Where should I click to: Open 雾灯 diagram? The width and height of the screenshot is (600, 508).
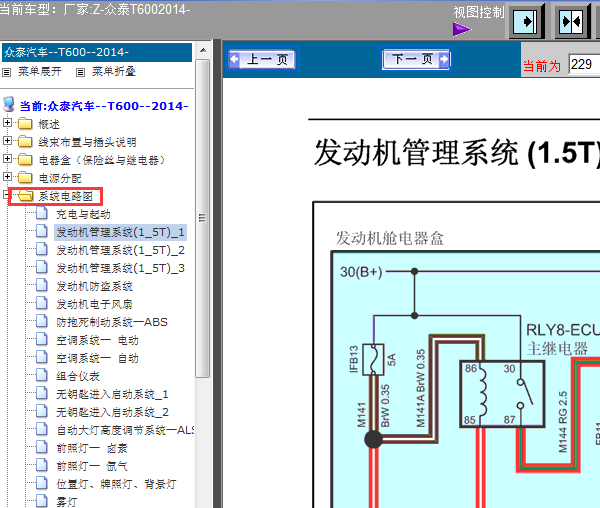[x=67, y=502]
